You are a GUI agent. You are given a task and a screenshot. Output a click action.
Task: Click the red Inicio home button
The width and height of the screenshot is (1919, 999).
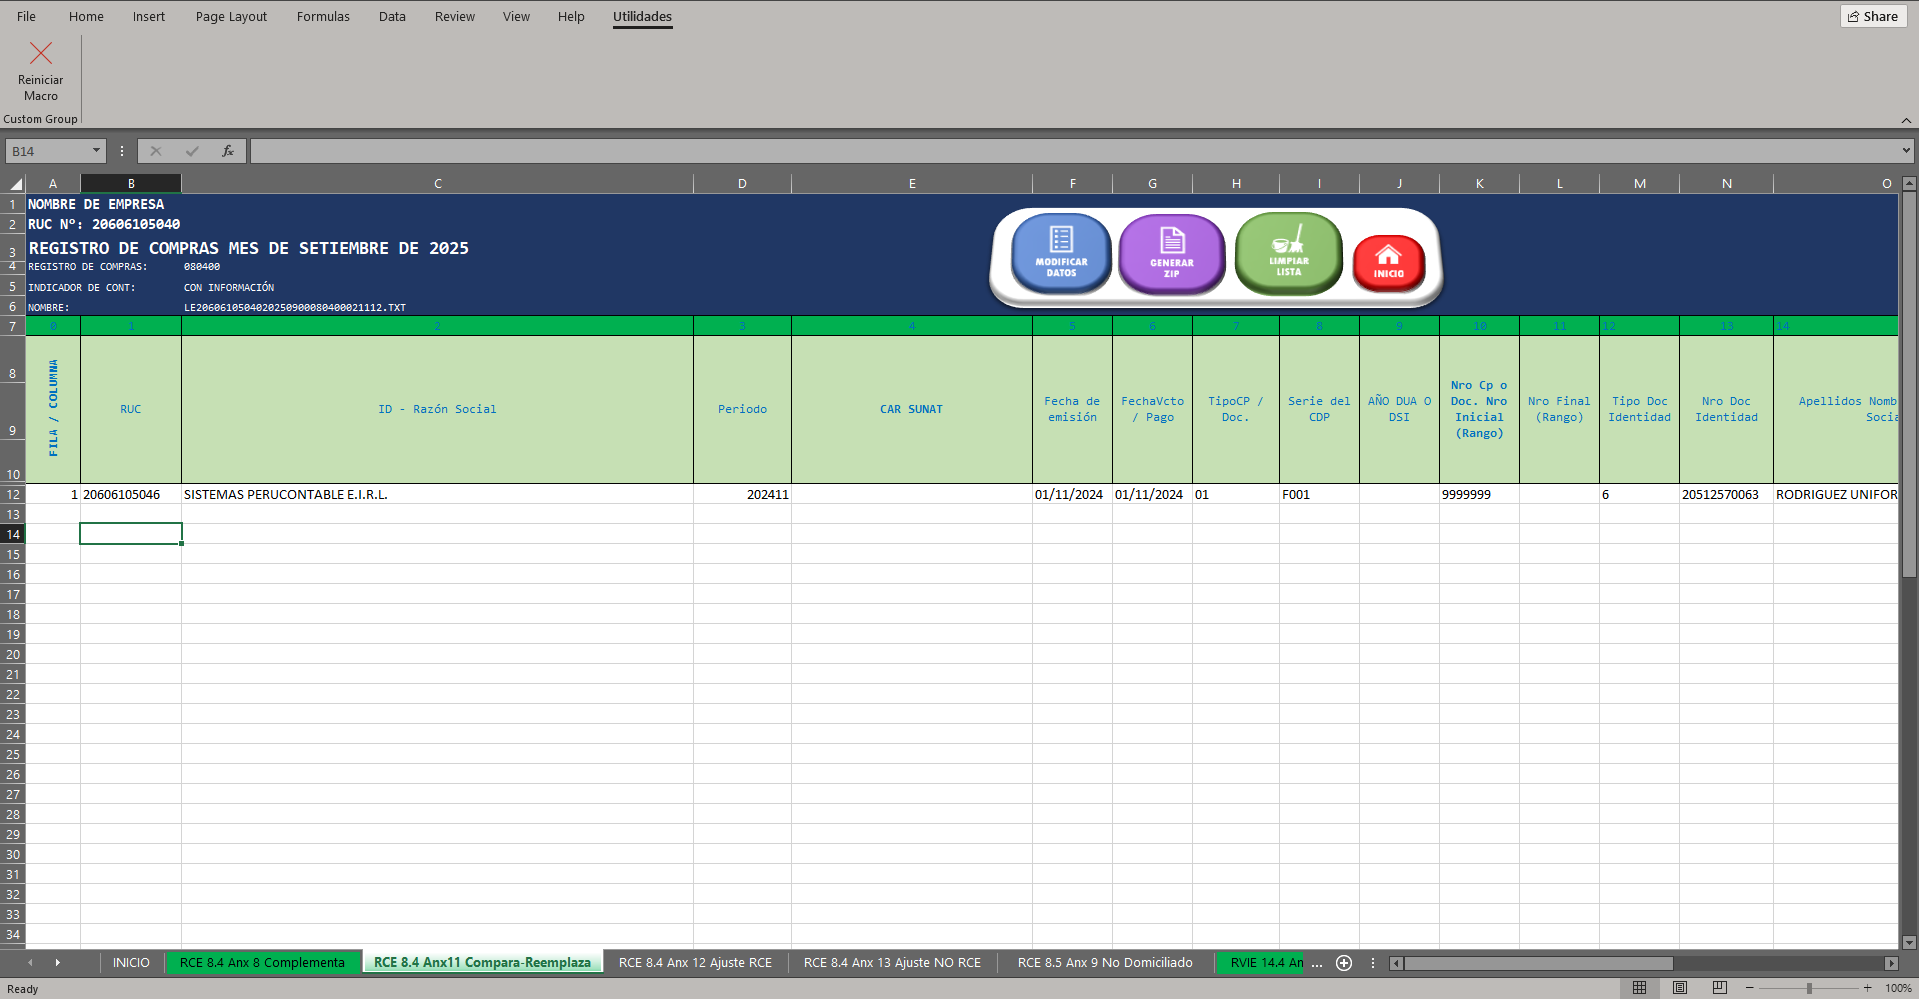point(1388,263)
